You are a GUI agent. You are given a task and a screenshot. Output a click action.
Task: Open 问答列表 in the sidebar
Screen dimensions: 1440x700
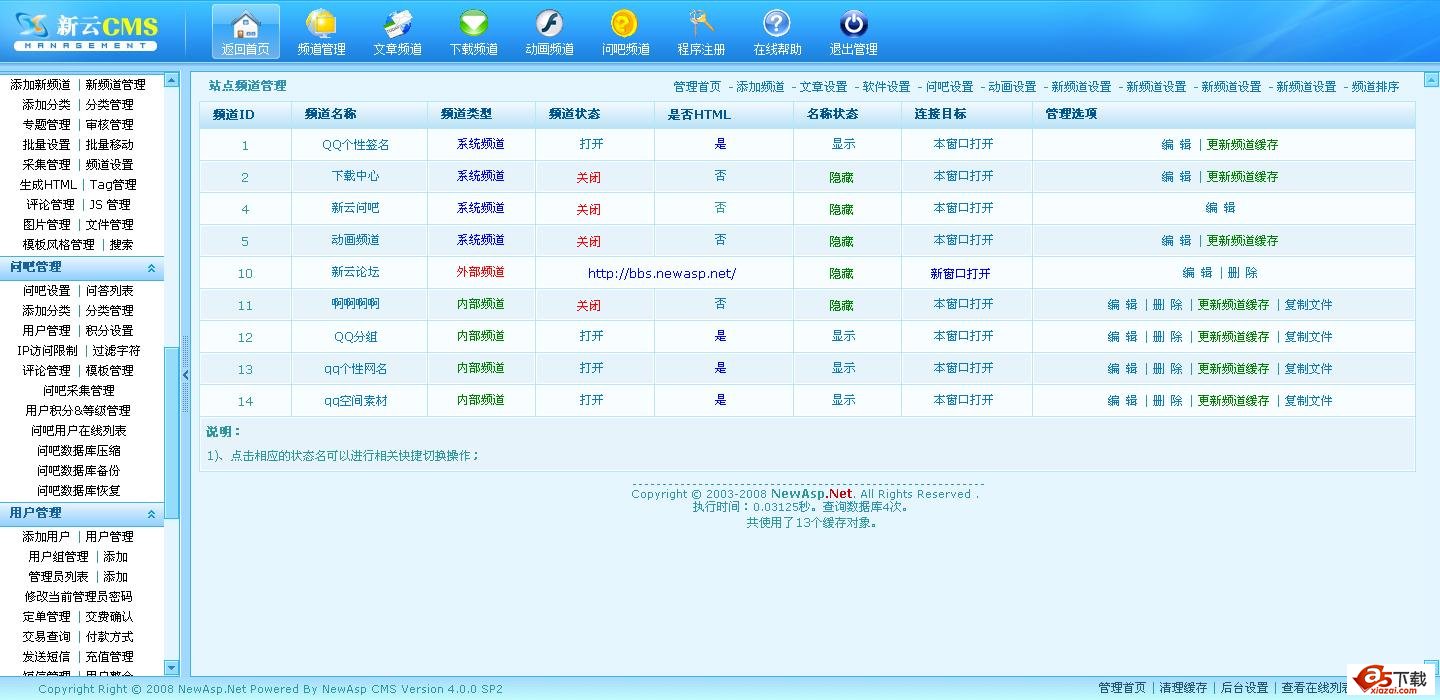click(110, 291)
